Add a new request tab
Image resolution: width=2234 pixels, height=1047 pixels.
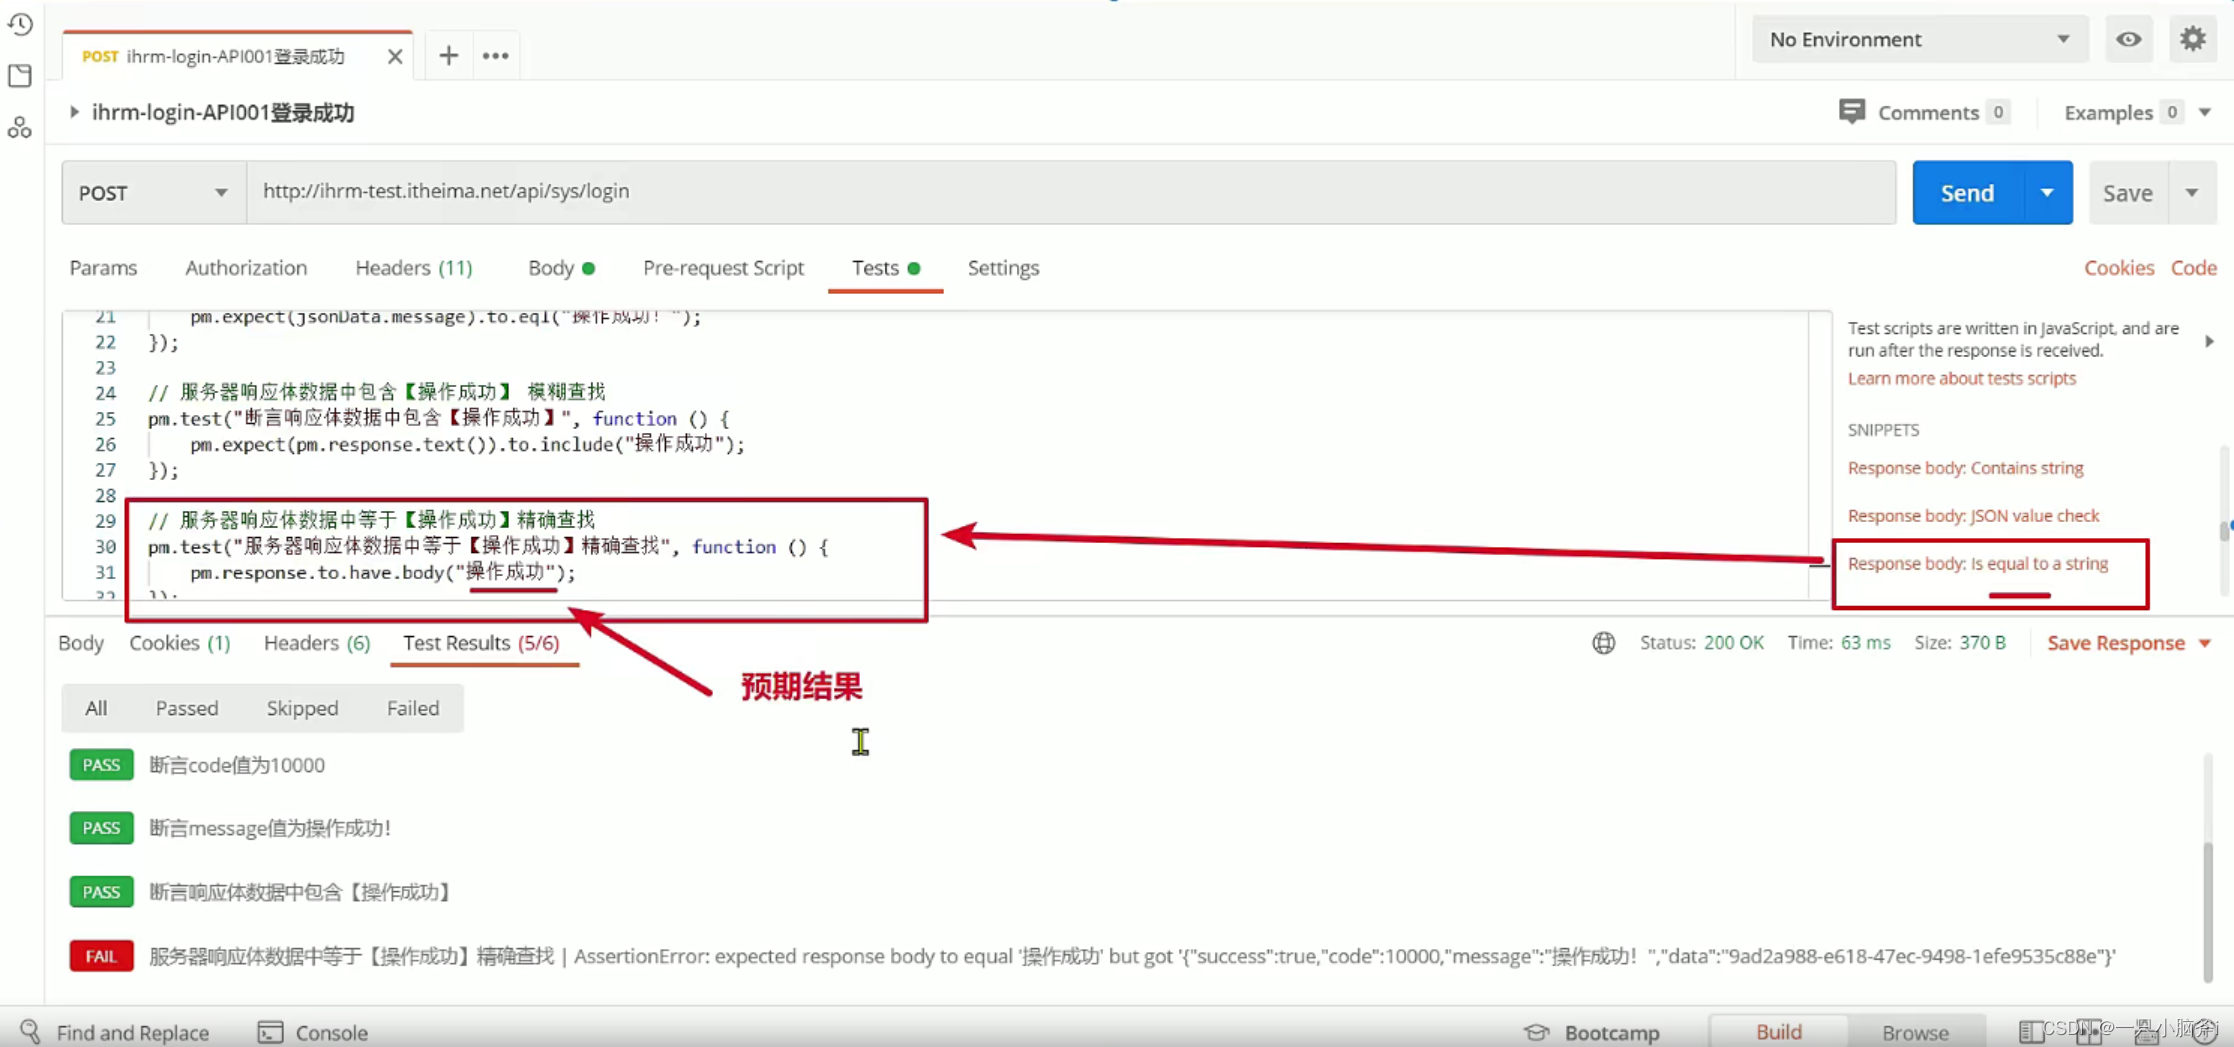click(448, 56)
